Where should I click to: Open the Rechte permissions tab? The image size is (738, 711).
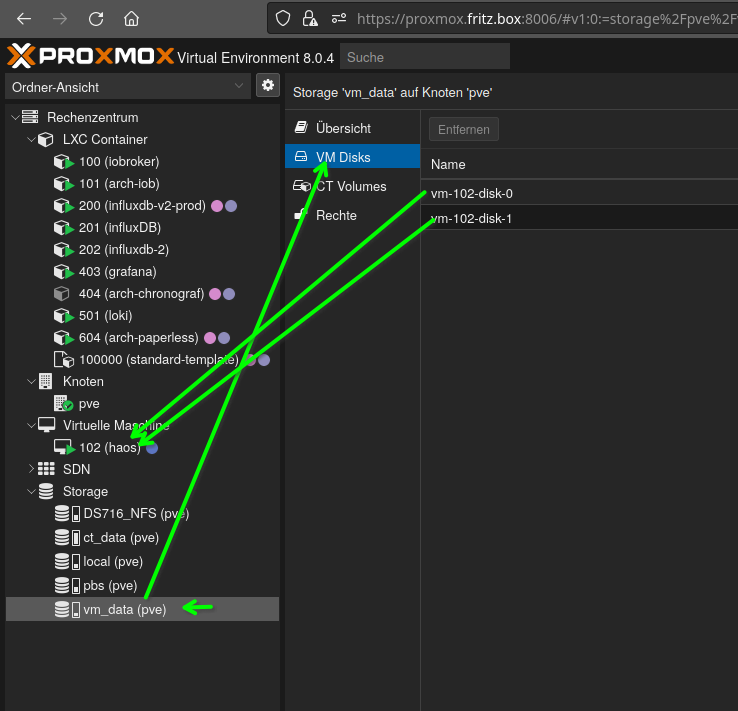pyautogui.click(x=353, y=215)
